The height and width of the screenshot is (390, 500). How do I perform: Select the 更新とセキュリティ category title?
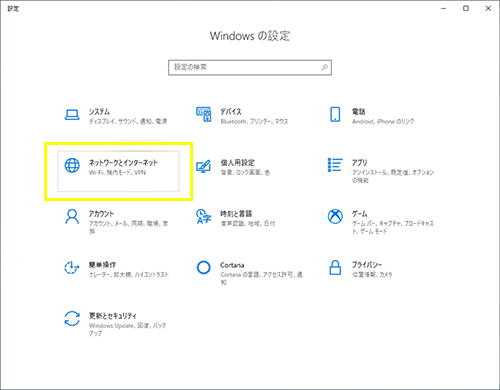[x=113, y=316]
